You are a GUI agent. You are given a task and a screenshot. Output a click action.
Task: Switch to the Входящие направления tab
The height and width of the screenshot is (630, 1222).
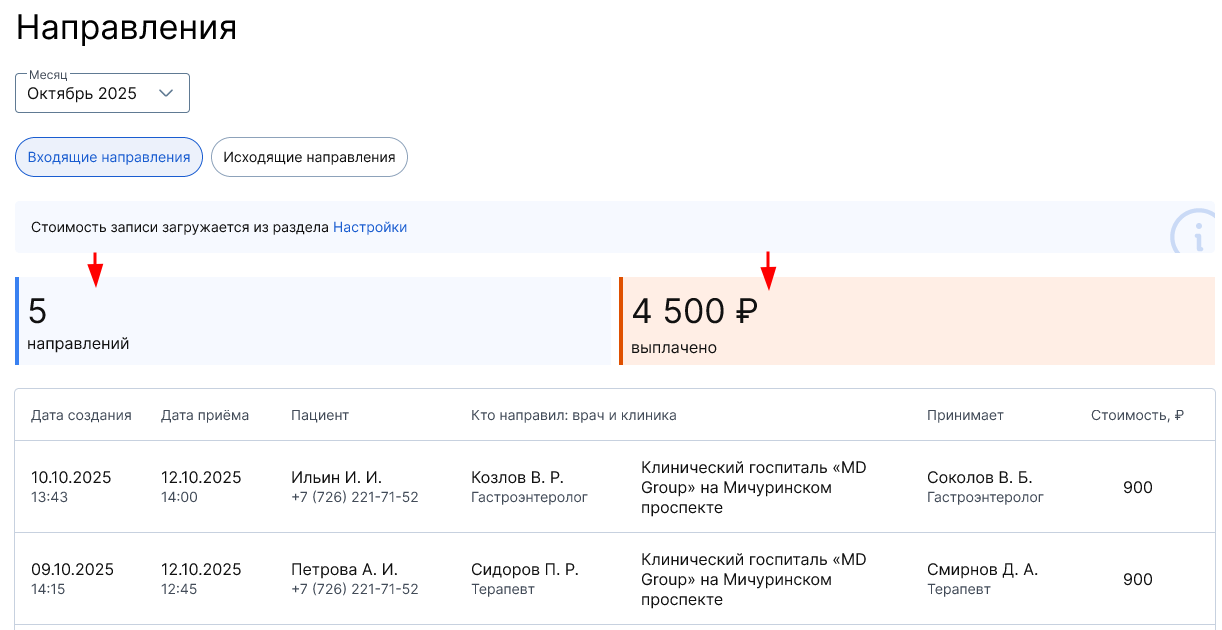tap(109, 157)
